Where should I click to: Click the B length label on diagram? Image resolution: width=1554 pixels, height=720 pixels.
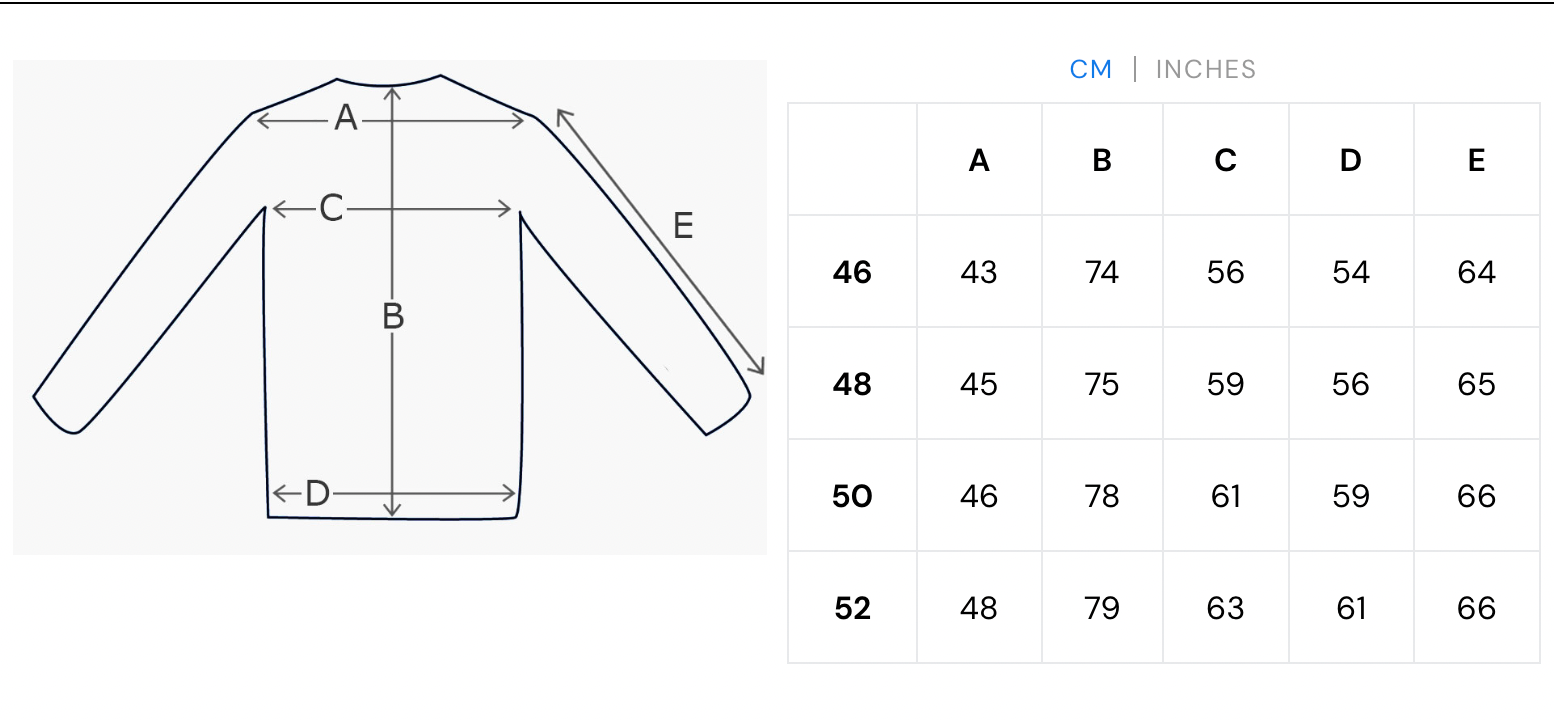point(393,317)
